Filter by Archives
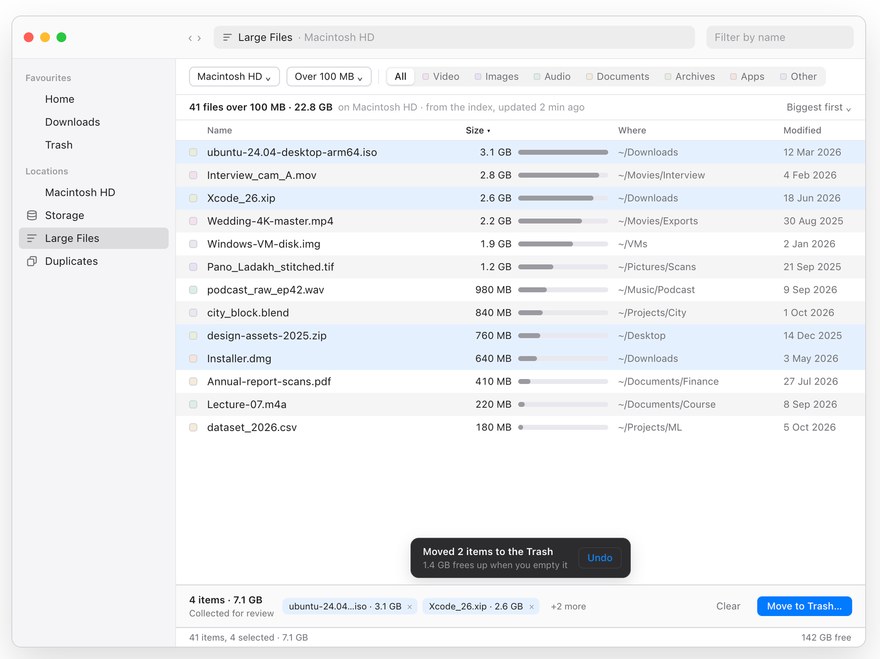The width and height of the screenshot is (880, 659). tap(689, 77)
